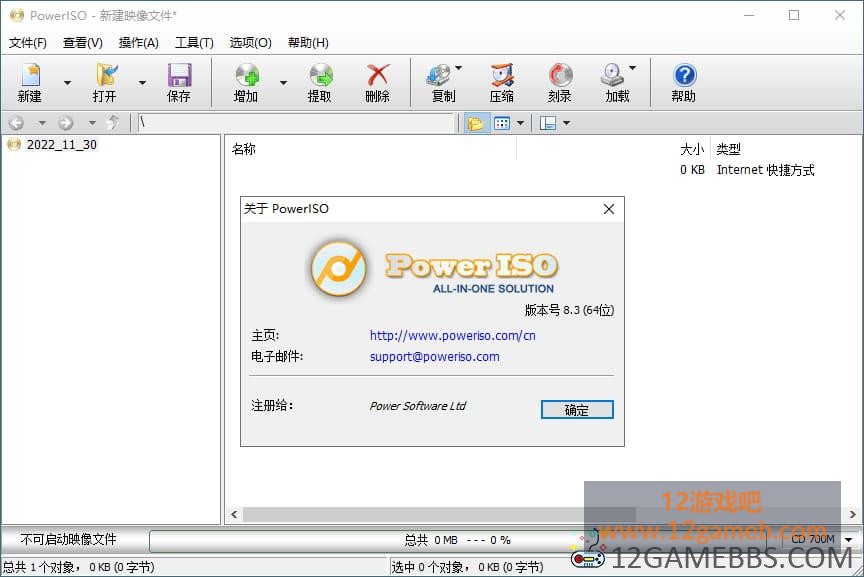Image resolution: width=864 pixels, height=577 pixels.
Task: Open the pane layout dropdown arrow
Action: pos(566,123)
